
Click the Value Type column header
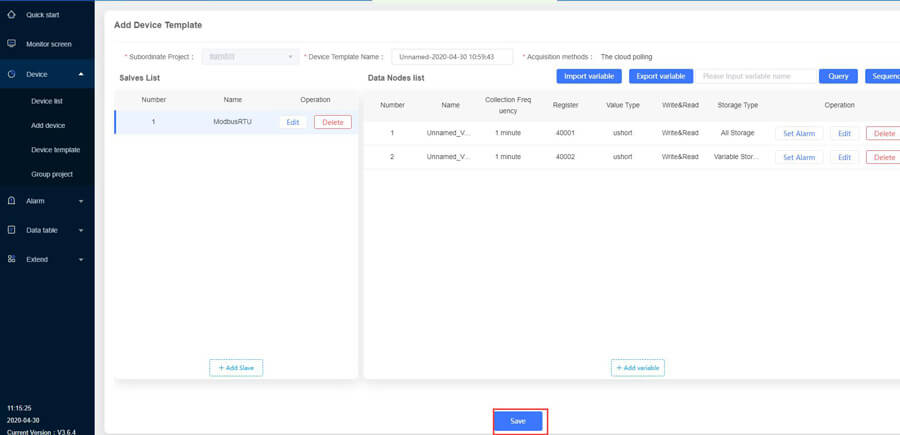pos(623,105)
